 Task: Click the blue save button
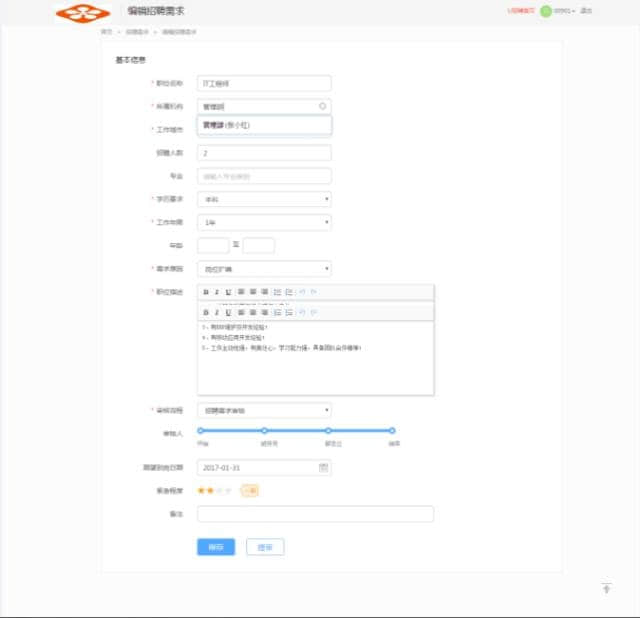pyautogui.click(x=215, y=547)
